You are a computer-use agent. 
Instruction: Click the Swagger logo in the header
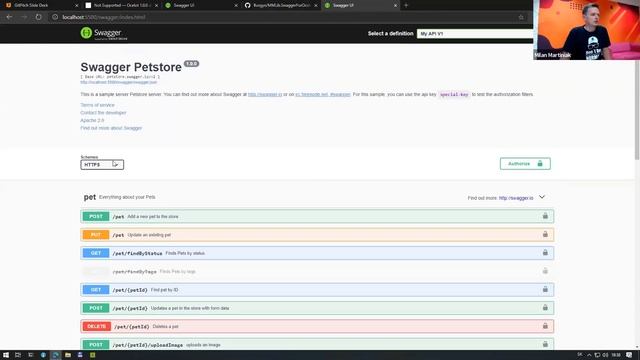tap(104, 33)
